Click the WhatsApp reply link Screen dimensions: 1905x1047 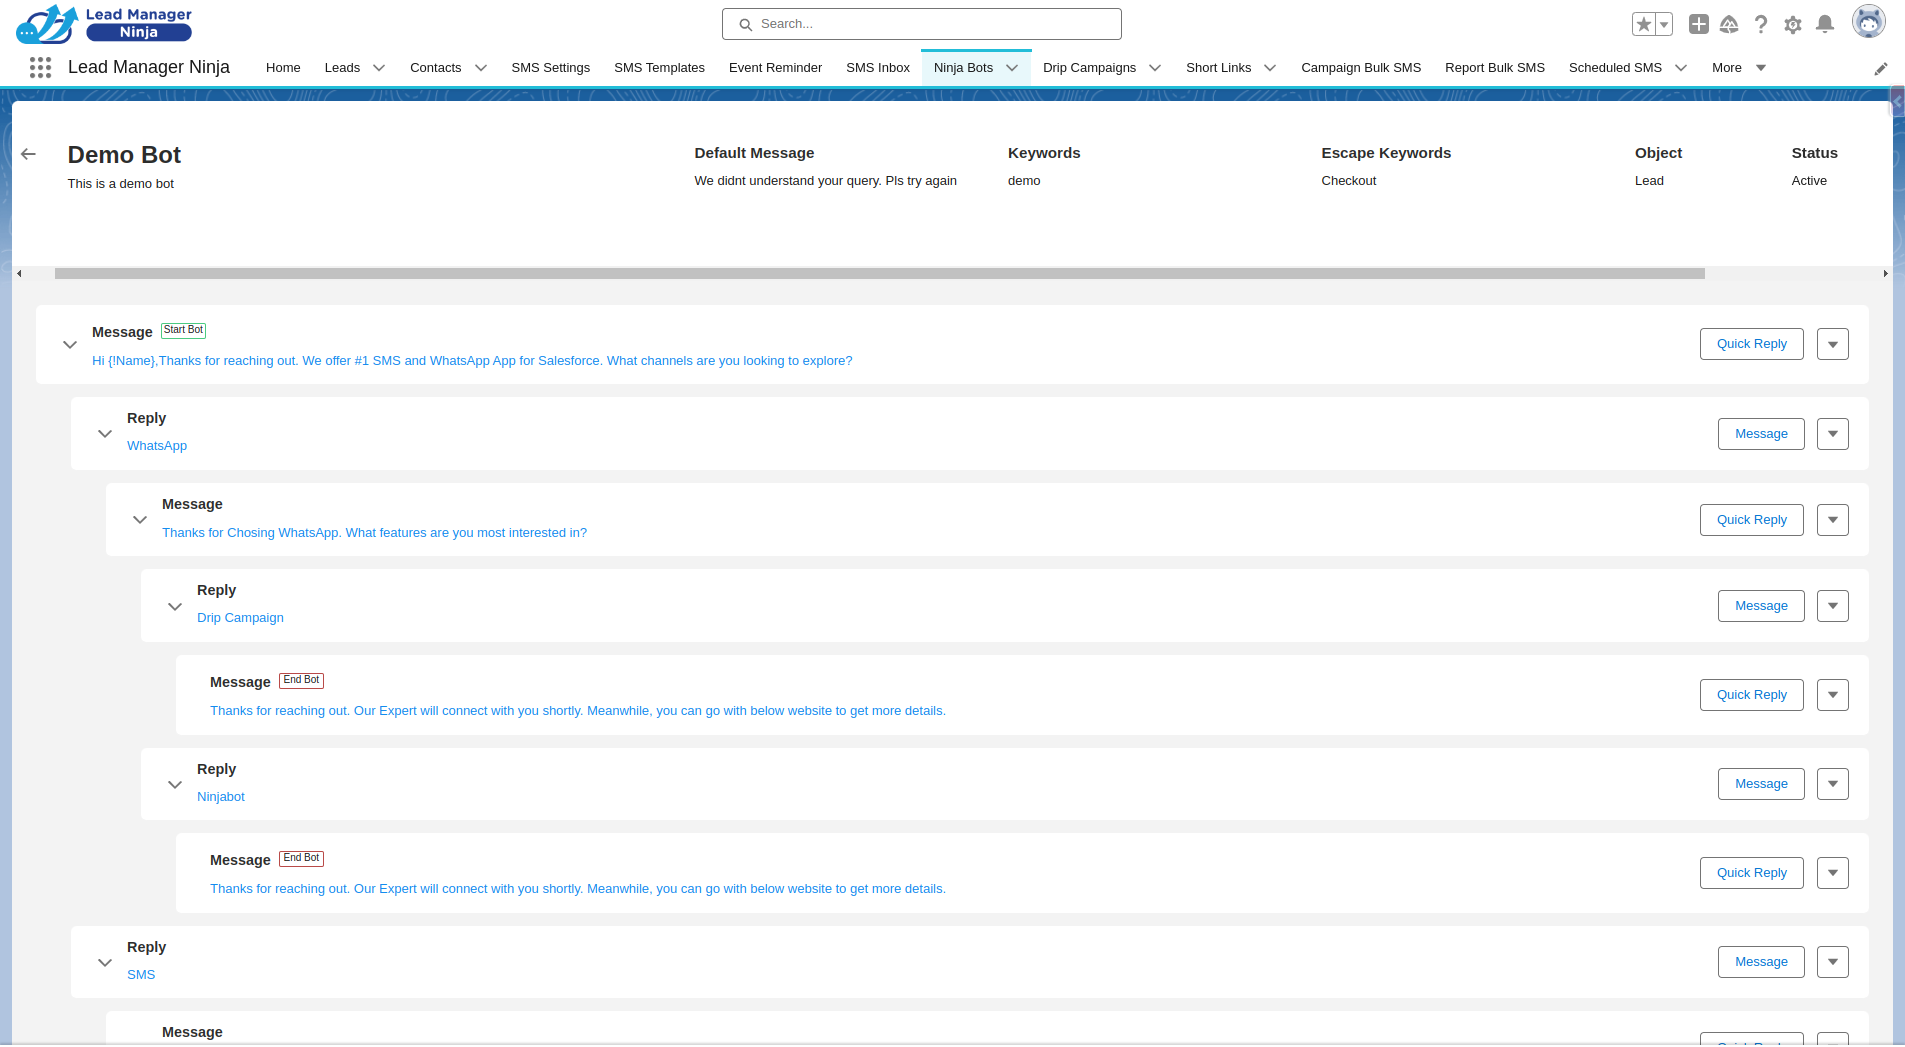(x=157, y=446)
